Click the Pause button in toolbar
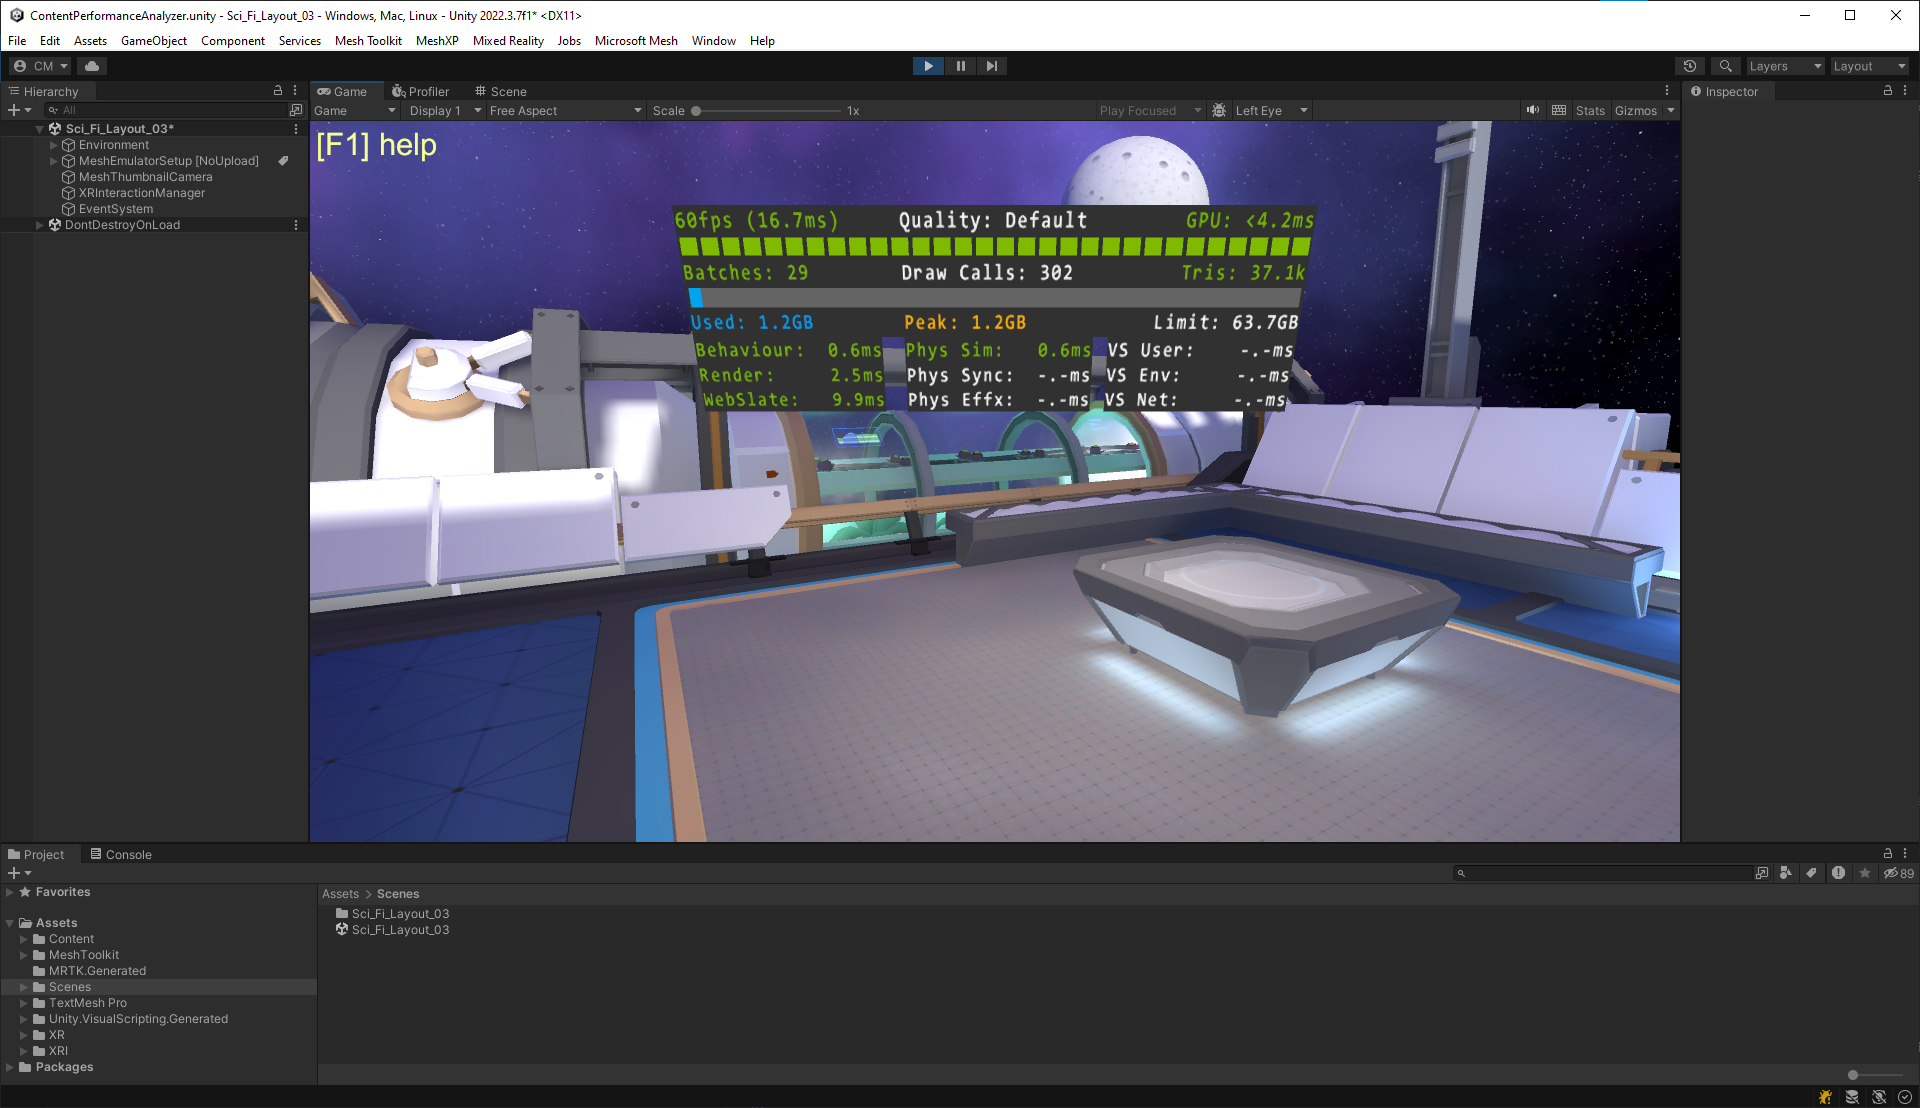The height and width of the screenshot is (1108, 1920). (960, 66)
